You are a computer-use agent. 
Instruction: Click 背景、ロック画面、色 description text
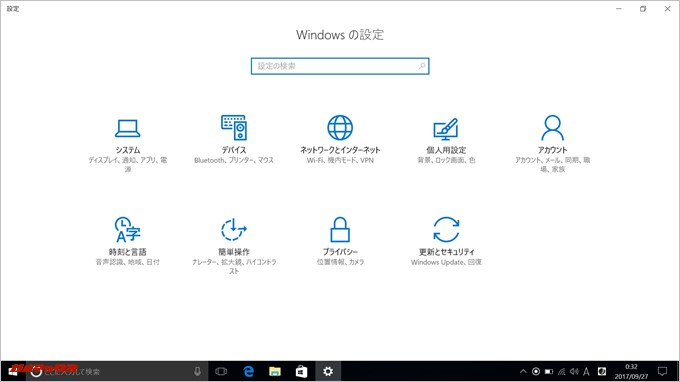pos(446,160)
